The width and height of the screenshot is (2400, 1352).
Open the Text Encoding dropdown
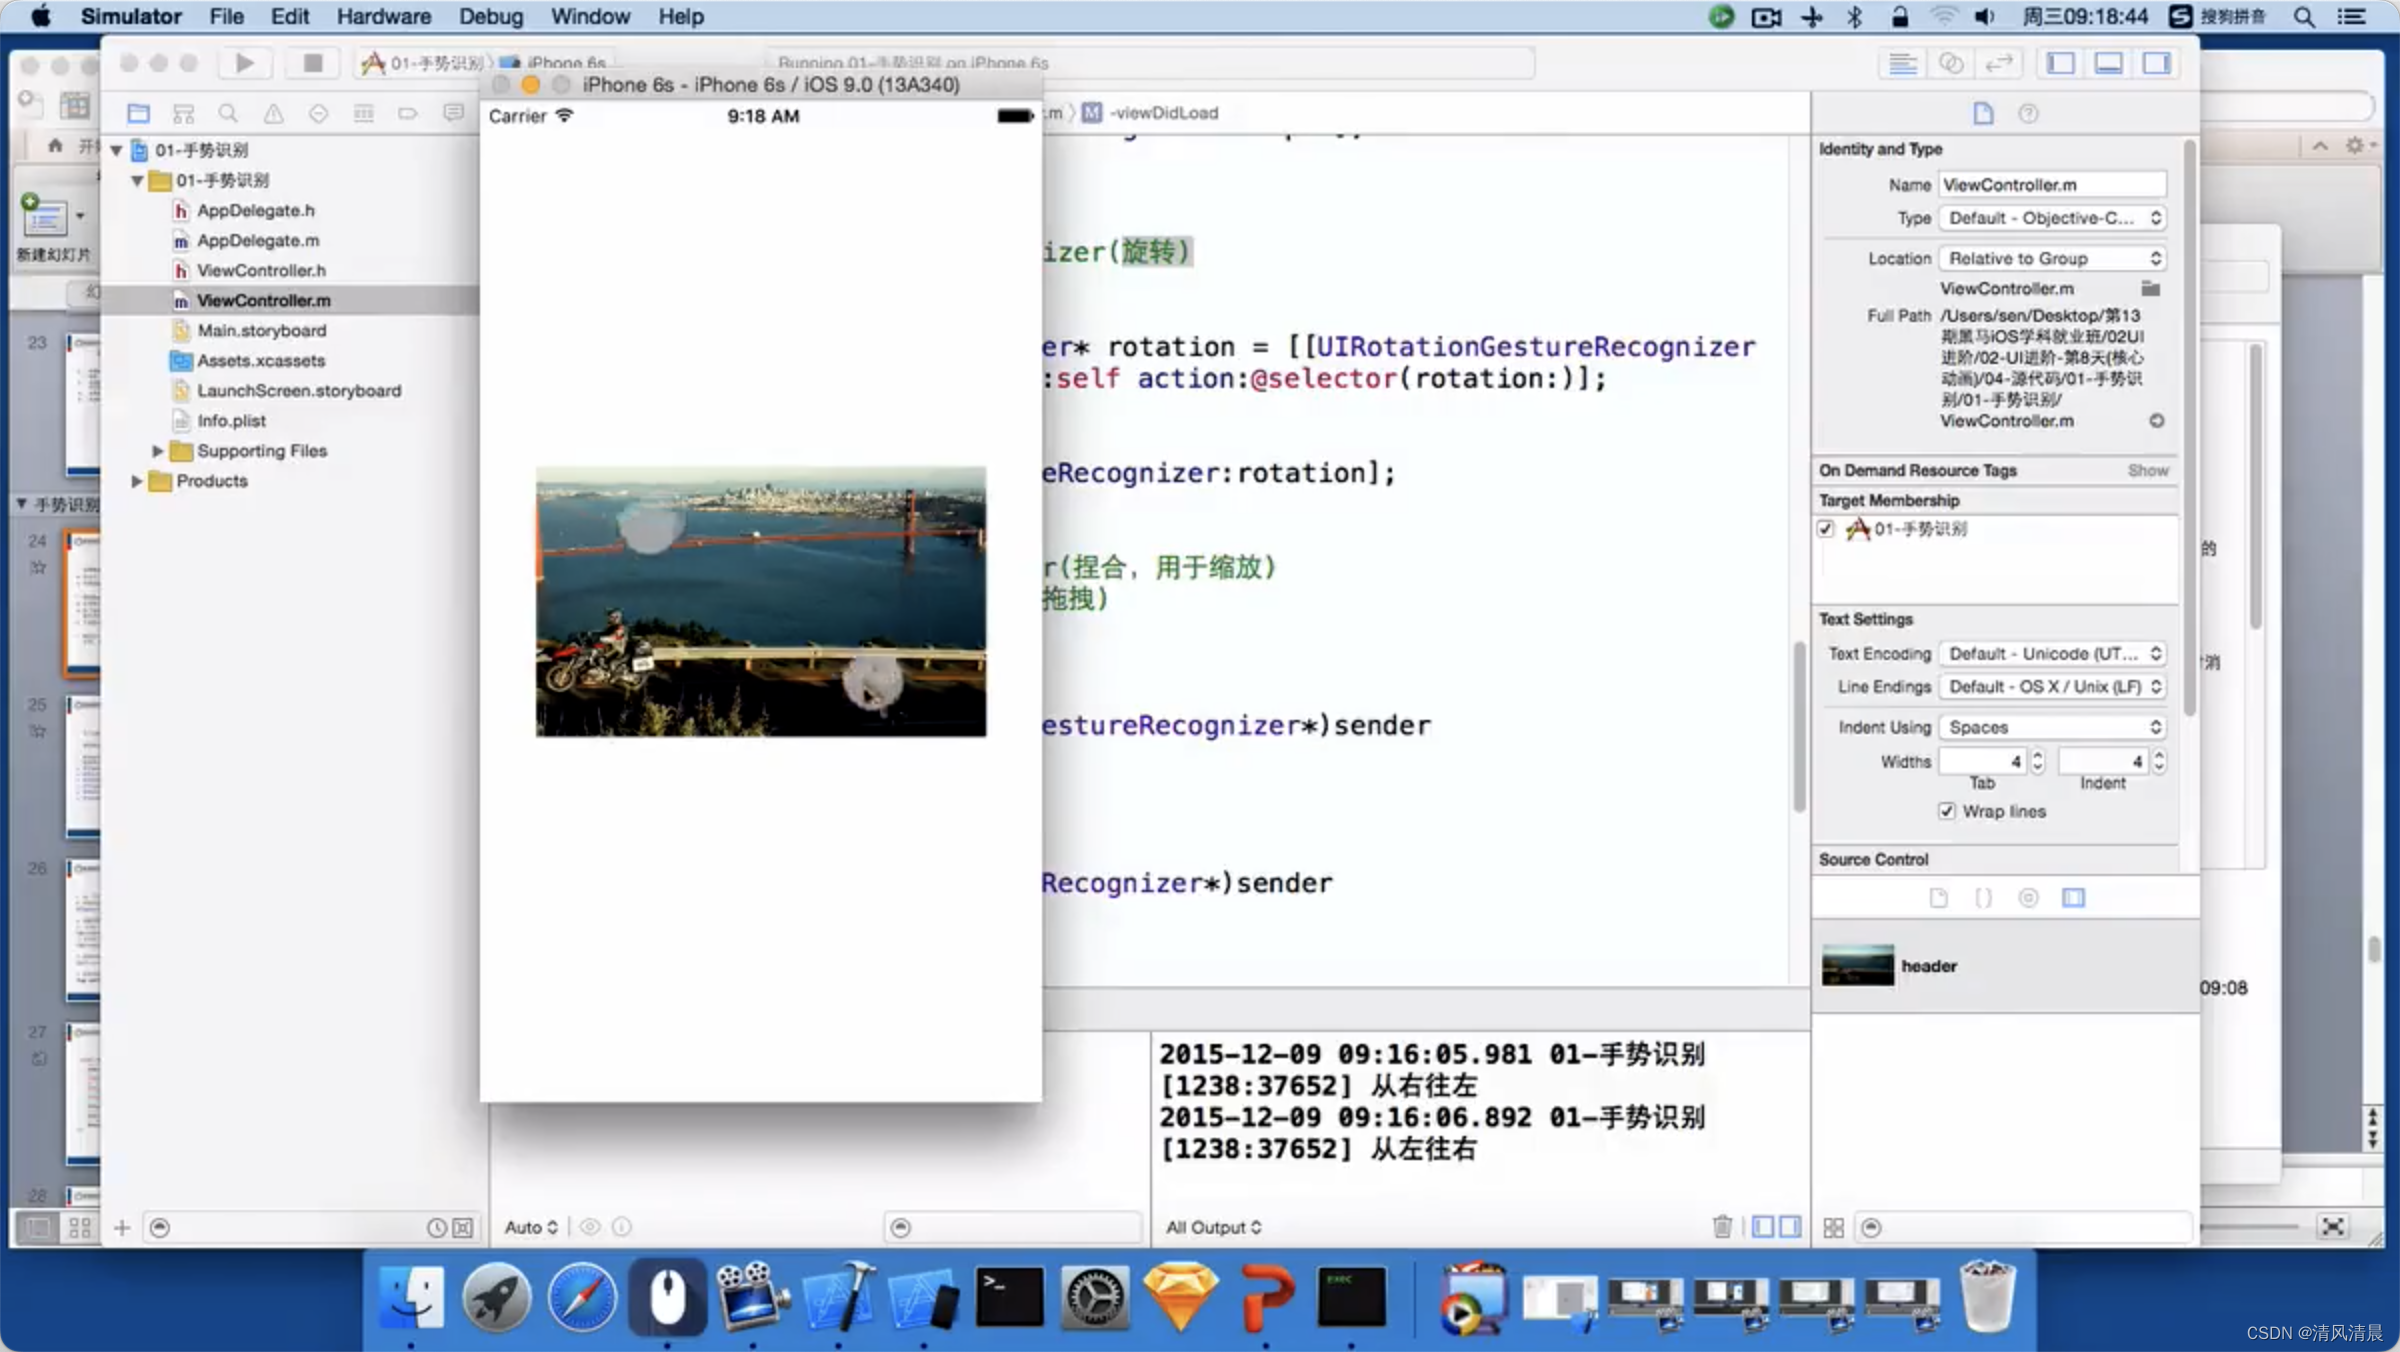2052,653
